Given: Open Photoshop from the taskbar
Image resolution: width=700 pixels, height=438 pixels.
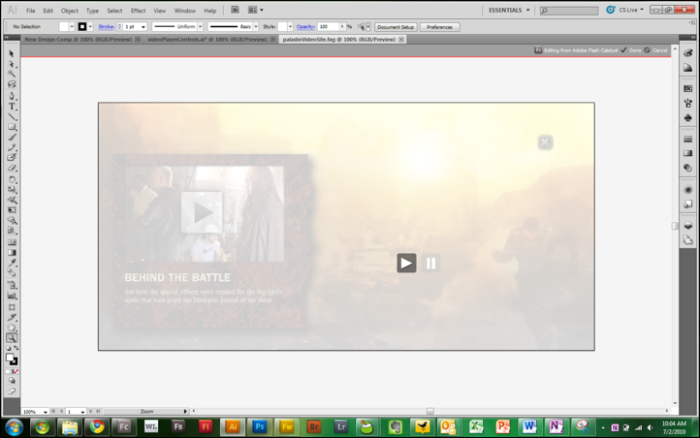Looking at the screenshot, I should [259, 427].
